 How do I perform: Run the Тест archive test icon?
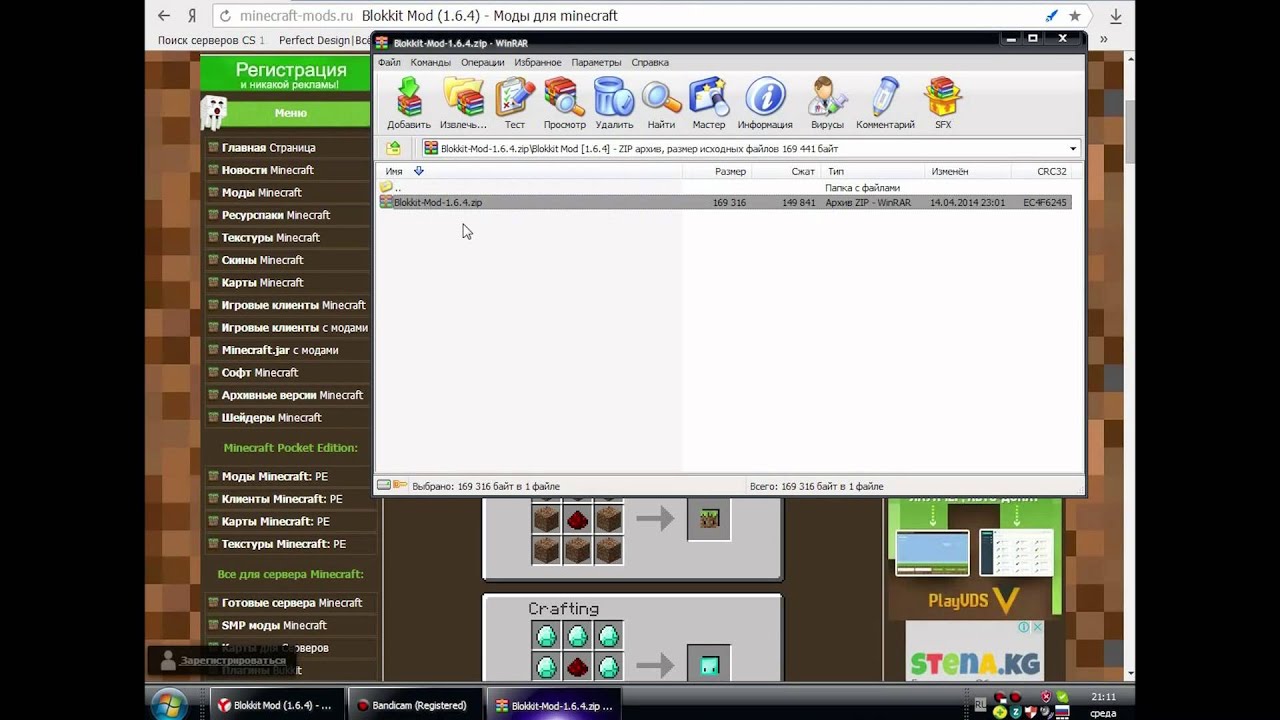[x=515, y=104]
